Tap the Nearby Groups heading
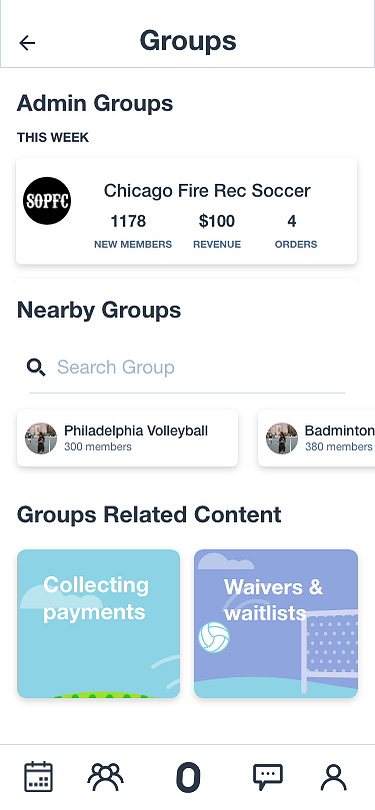This screenshot has width=375, height=810. (99, 310)
